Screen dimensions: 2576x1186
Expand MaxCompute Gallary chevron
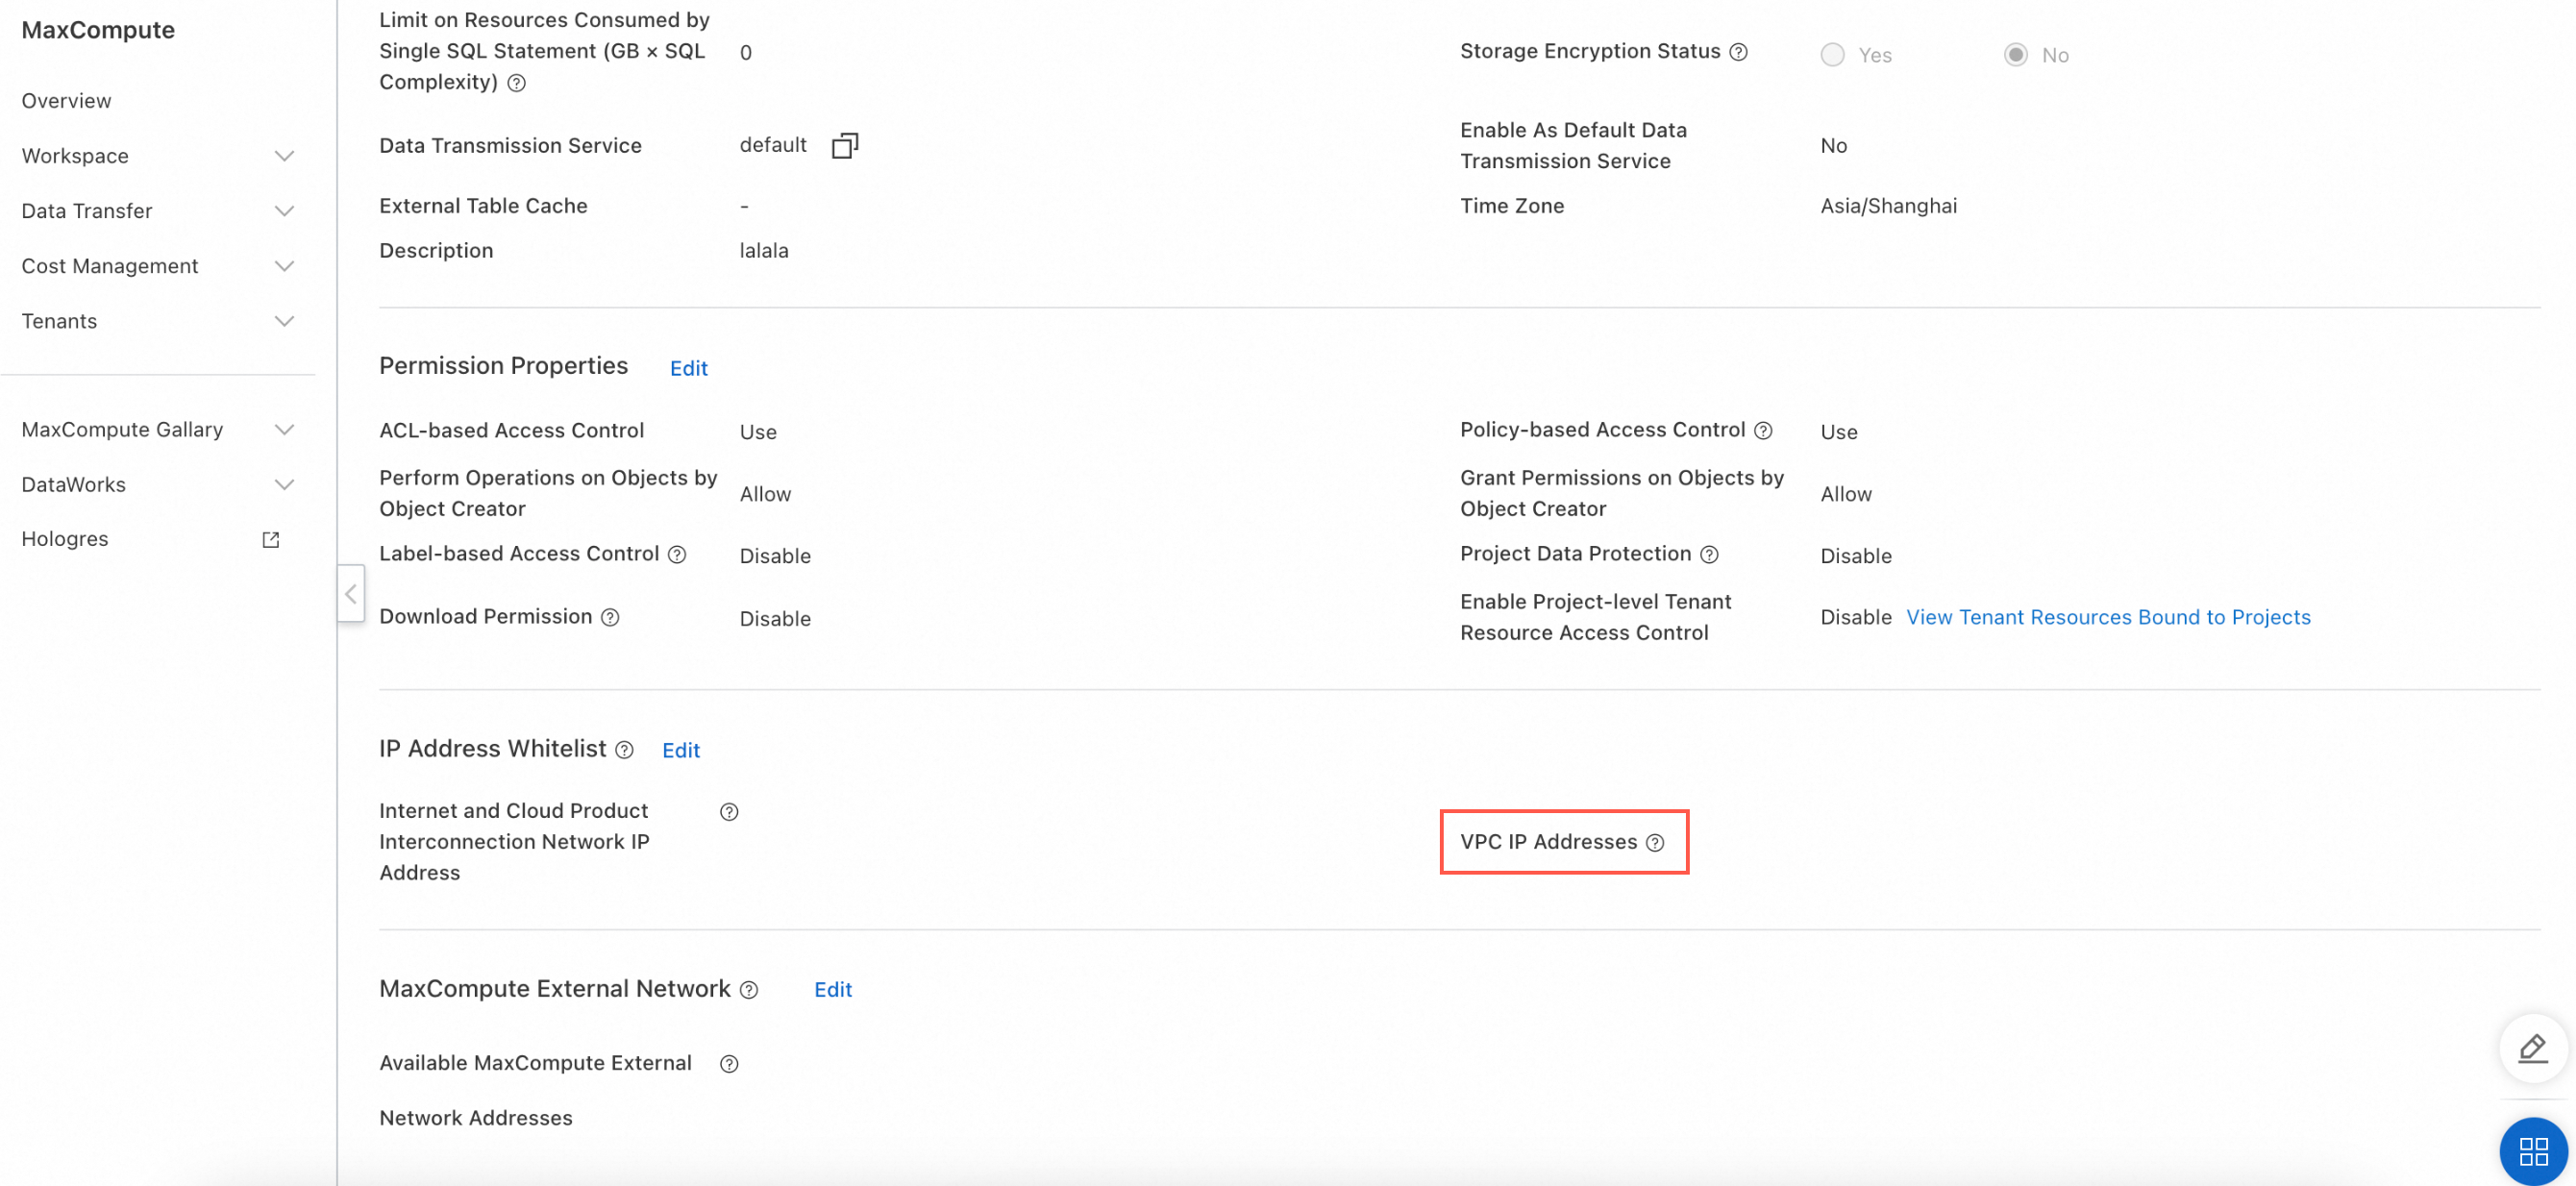tap(284, 429)
